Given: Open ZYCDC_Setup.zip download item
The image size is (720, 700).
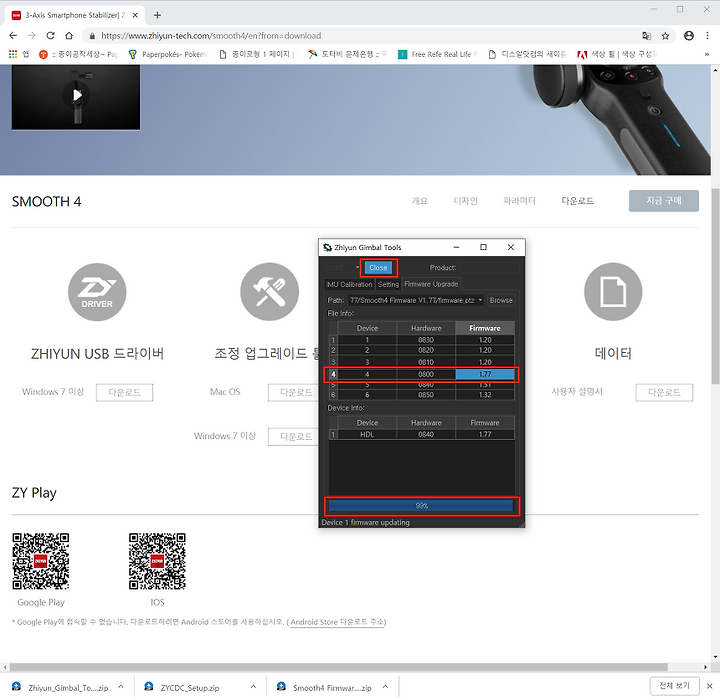Looking at the screenshot, I should [184, 688].
